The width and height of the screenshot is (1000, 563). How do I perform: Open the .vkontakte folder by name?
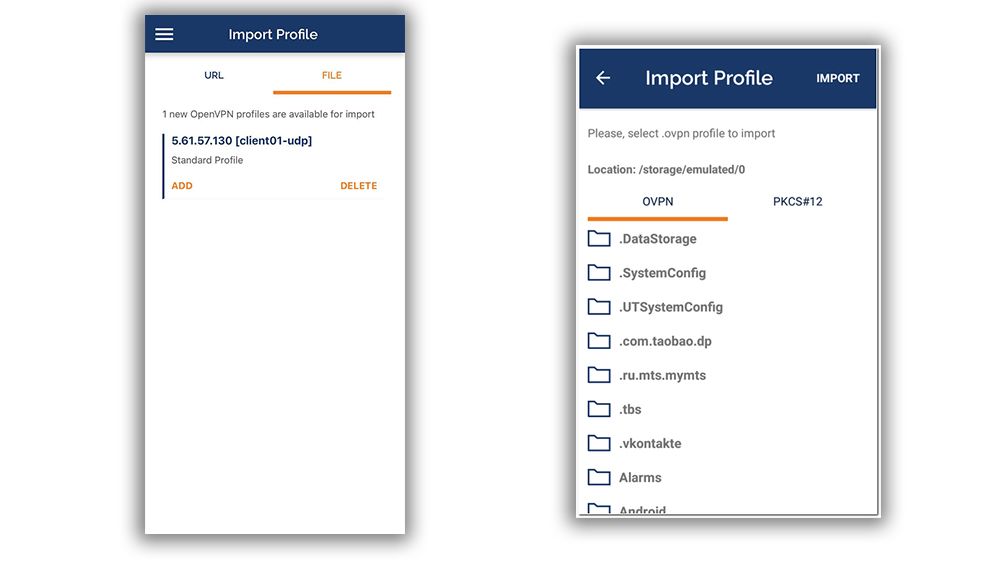650,443
